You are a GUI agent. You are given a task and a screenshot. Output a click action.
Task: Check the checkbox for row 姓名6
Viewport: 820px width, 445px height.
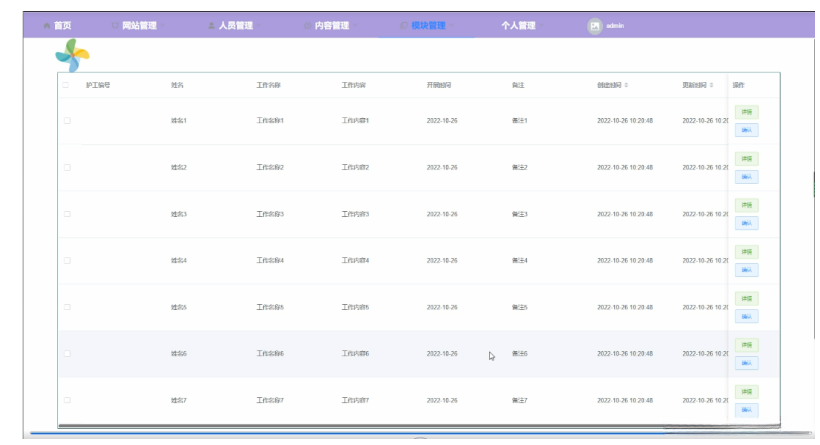point(67,353)
